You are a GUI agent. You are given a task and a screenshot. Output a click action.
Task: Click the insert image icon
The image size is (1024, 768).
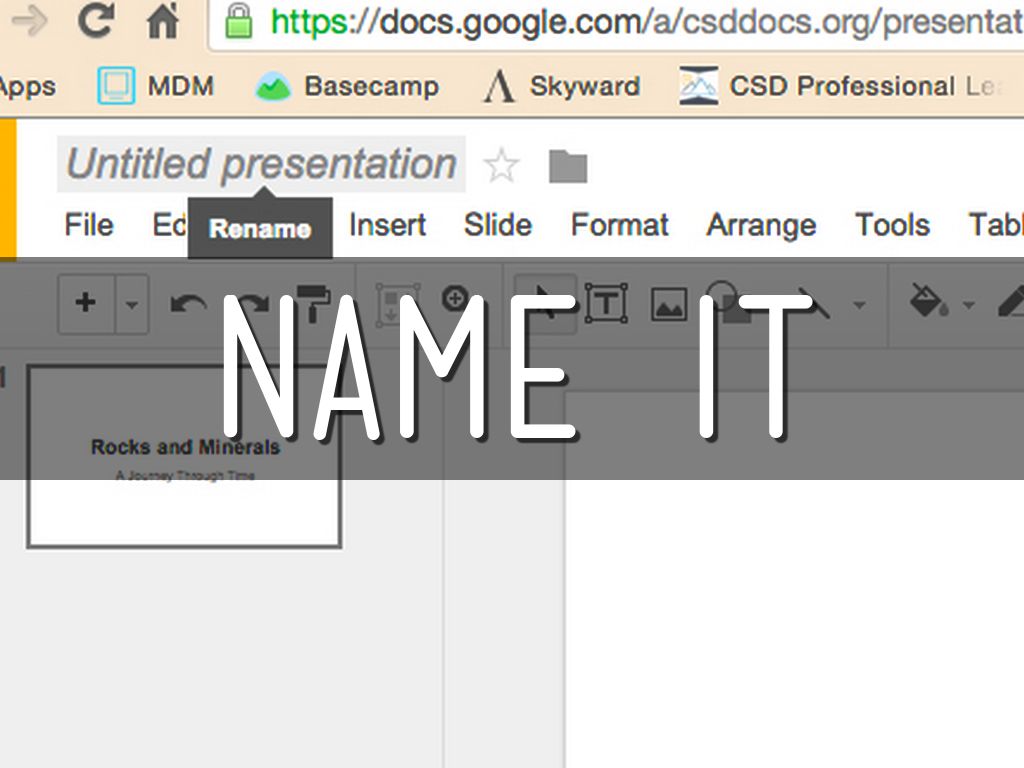(669, 303)
